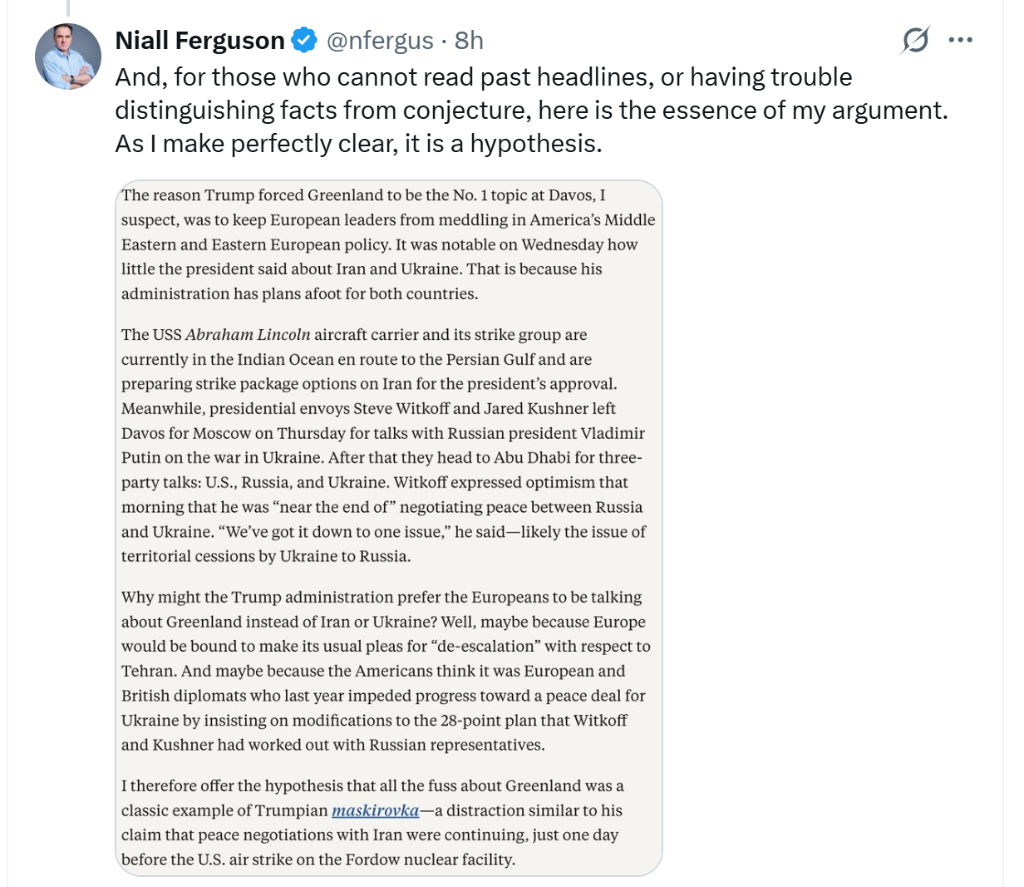The width and height of the screenshot is (1024, 887).
Task: Open Niall Ferguson's profile avatar
Action: pos(69,56)
